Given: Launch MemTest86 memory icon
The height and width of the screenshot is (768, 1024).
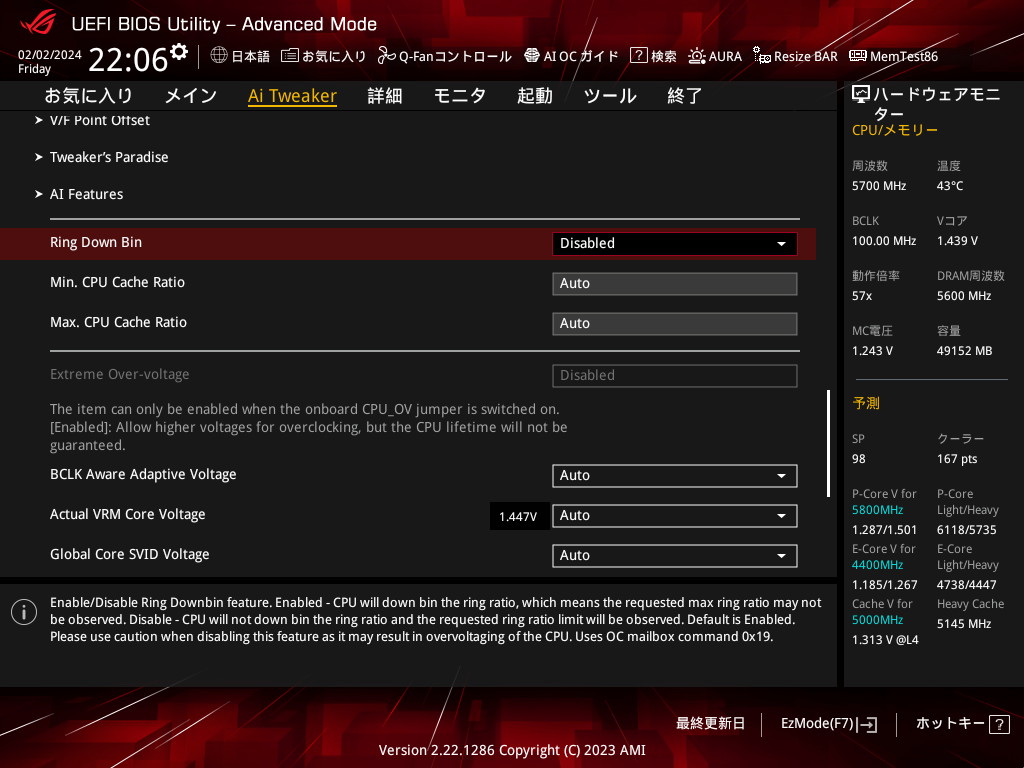Looking at the screenshot, I should (857, 56).
